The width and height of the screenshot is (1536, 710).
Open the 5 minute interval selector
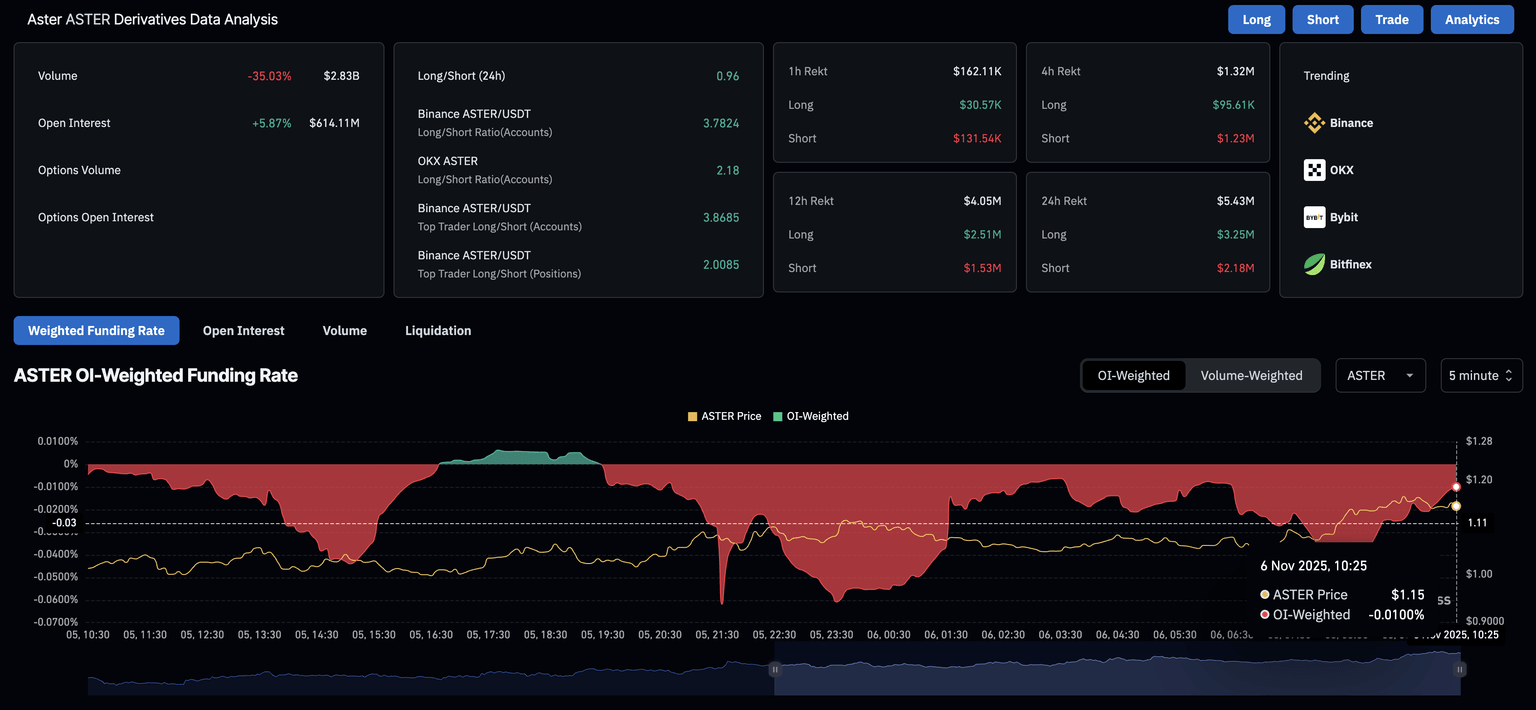(x=1480, y=376)
